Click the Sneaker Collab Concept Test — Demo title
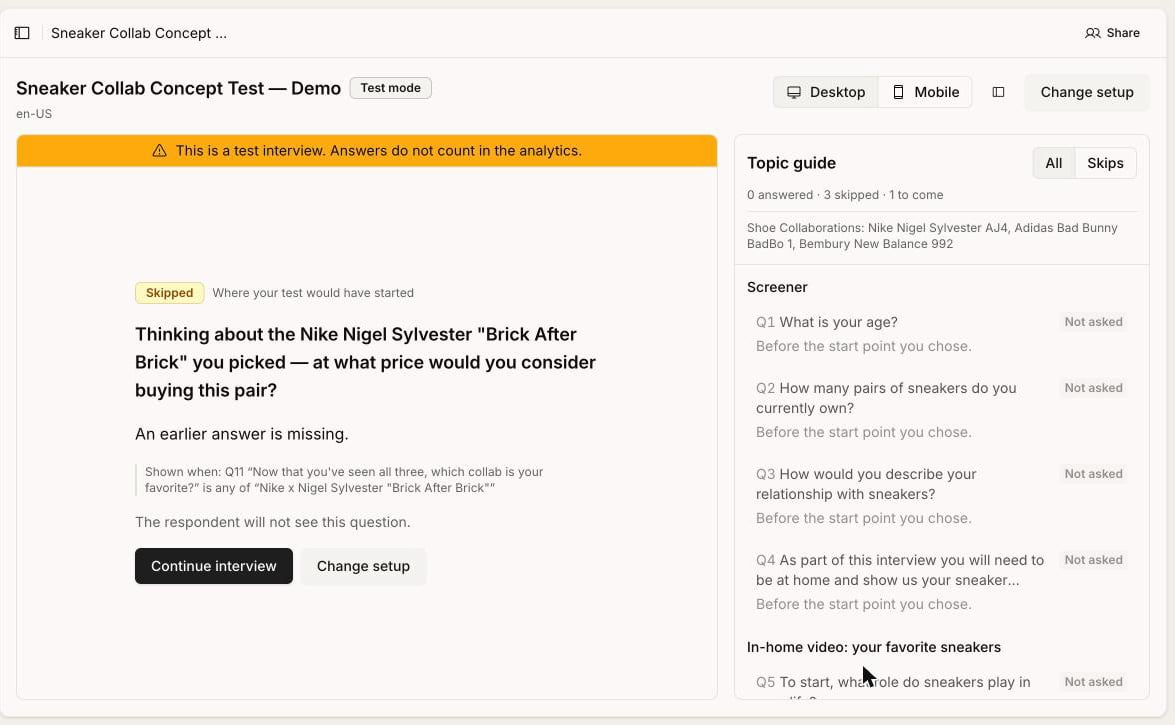The width and height of the screenshot is (1175, 725). [178, 88]
